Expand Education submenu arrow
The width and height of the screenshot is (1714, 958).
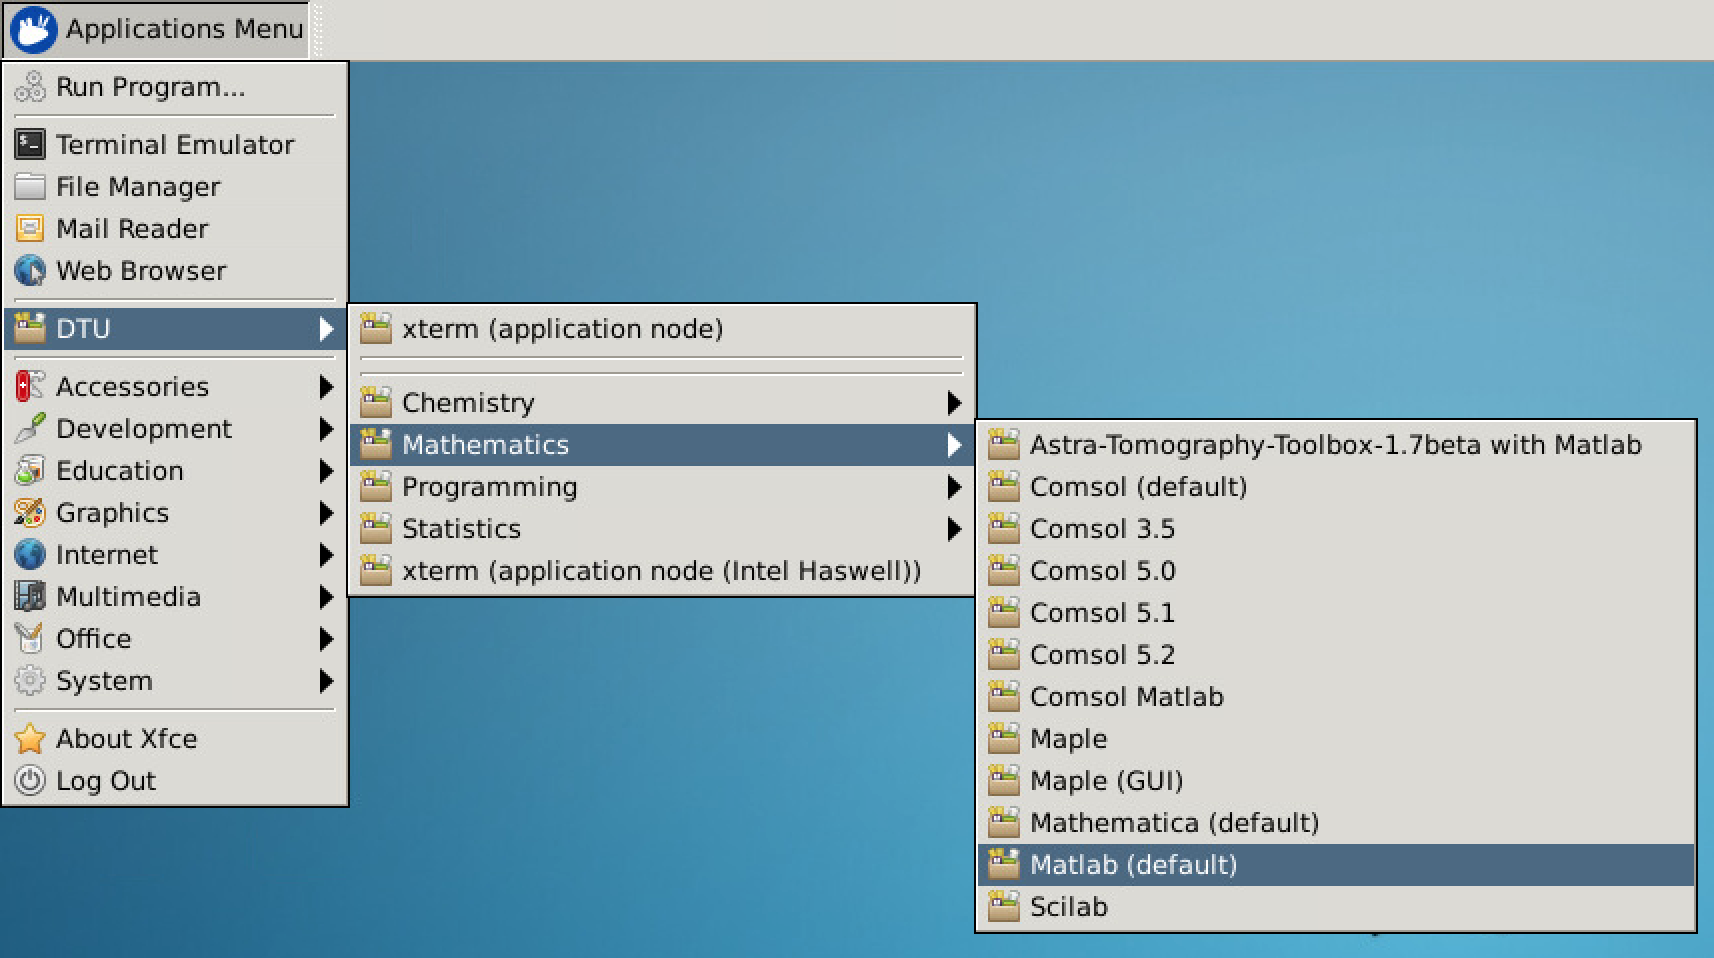326,471
